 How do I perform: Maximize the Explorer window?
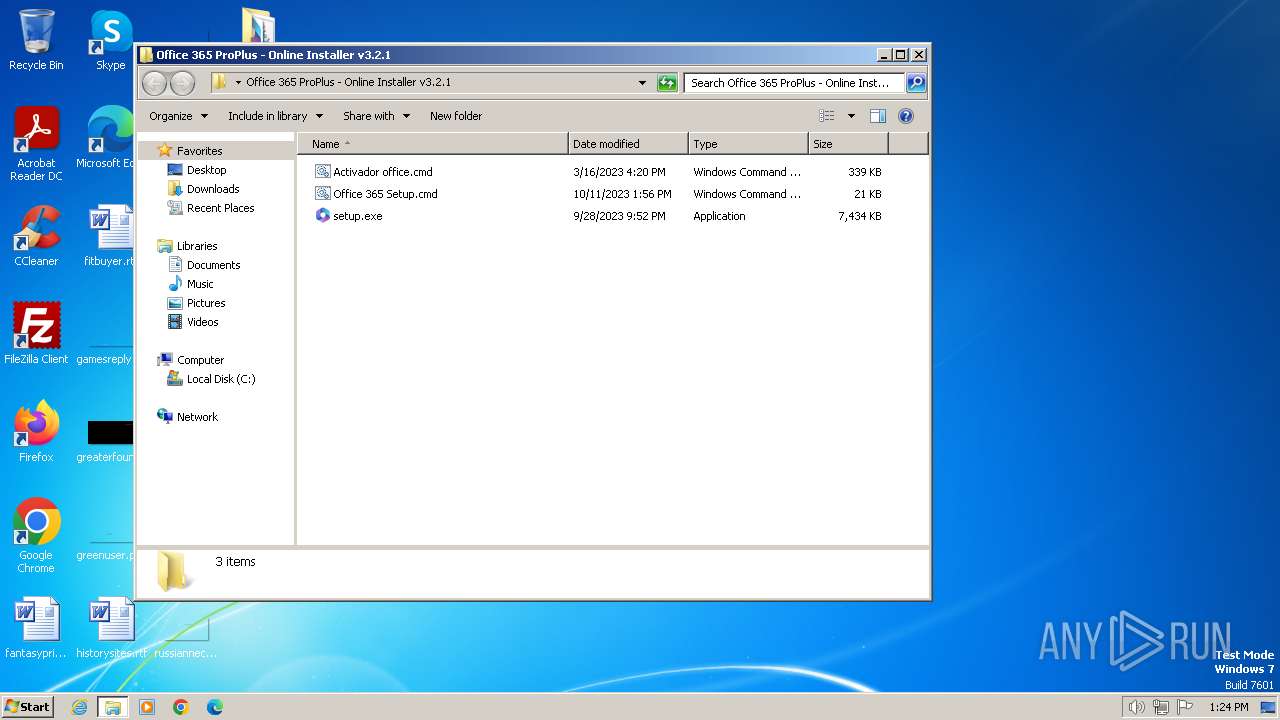[x=901, y=55]
